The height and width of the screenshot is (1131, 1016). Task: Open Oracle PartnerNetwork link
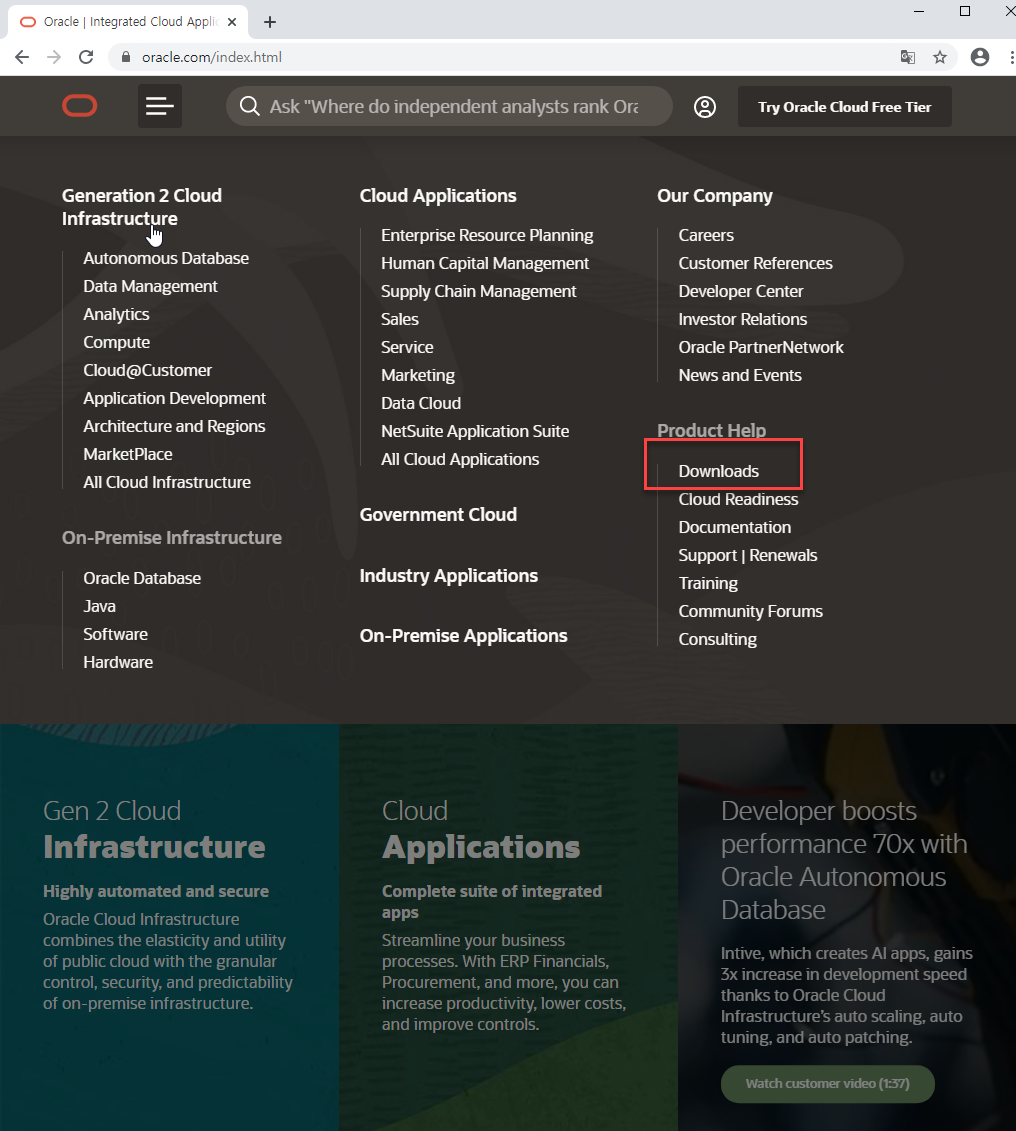761,347
